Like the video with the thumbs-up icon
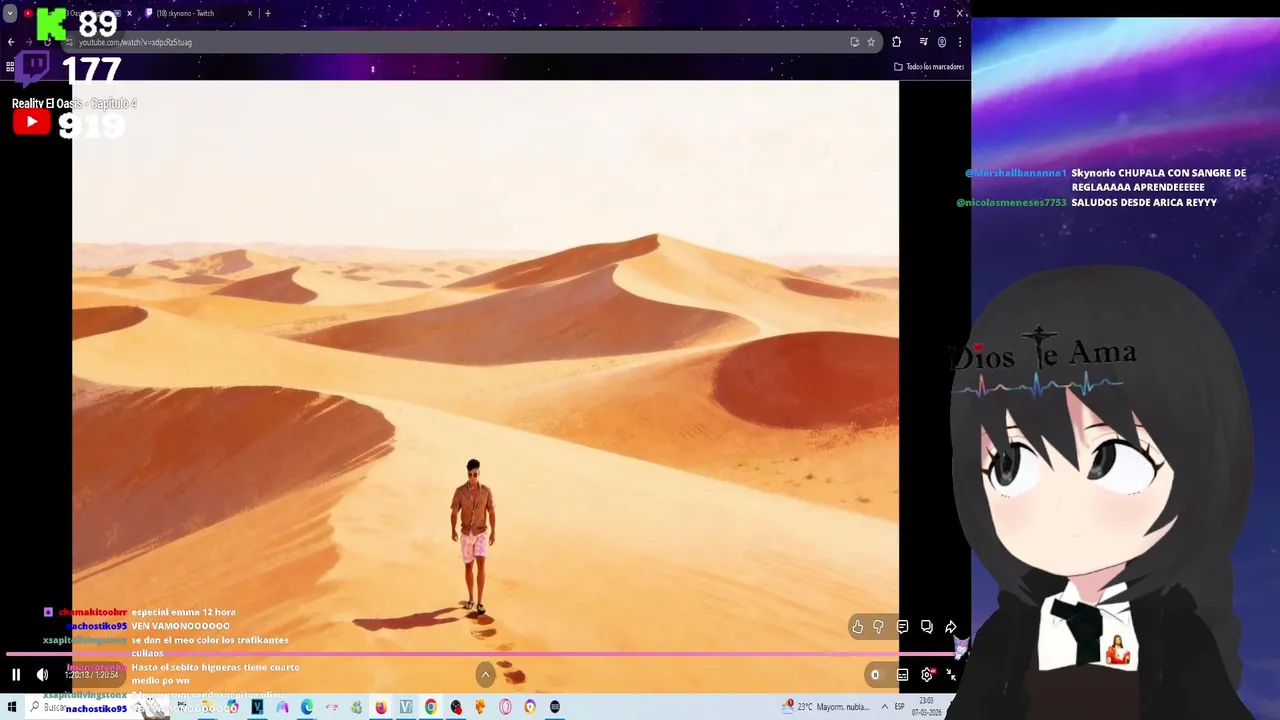The image size is (1280, 720). 857,627
